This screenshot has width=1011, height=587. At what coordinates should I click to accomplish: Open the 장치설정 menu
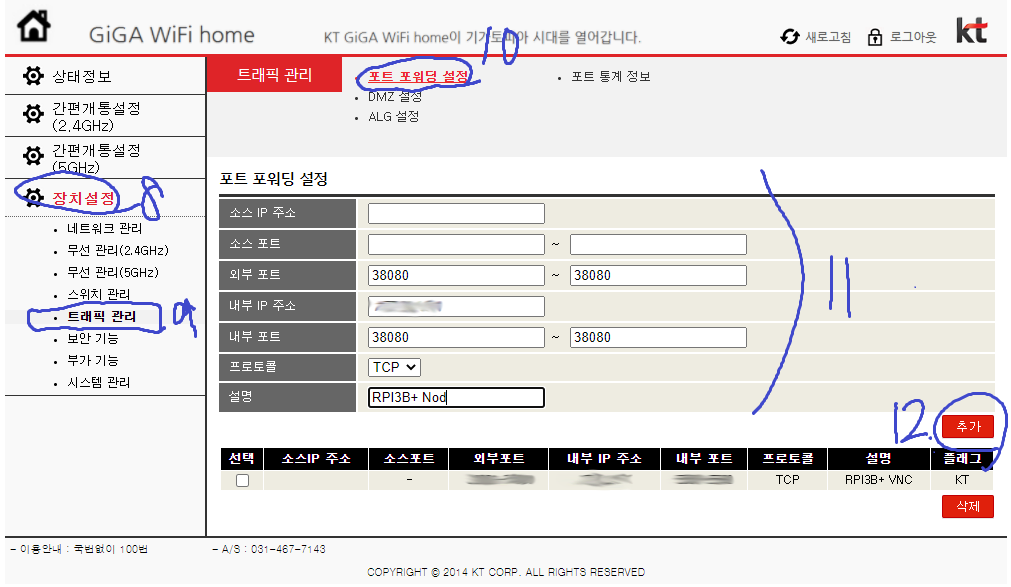click(x=84, y=198)
